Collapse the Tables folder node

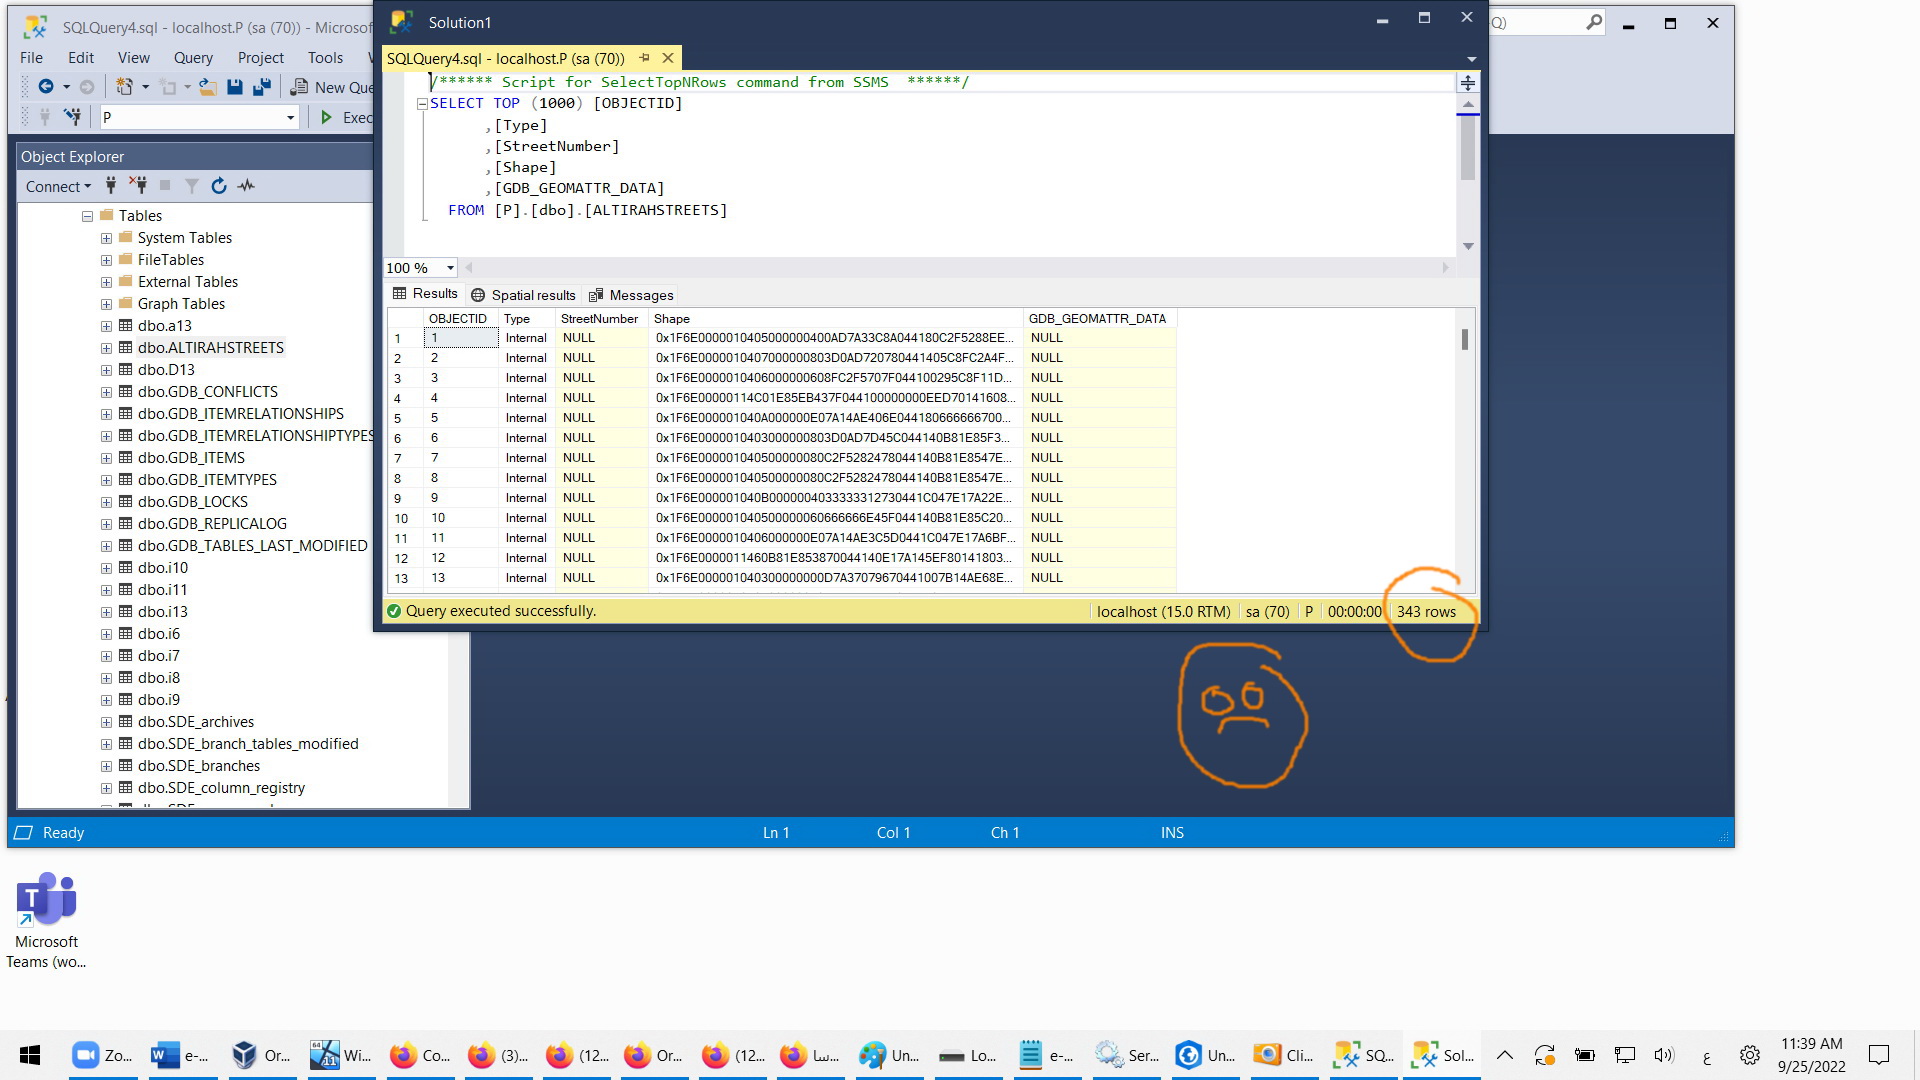click(x=88, y=216)
